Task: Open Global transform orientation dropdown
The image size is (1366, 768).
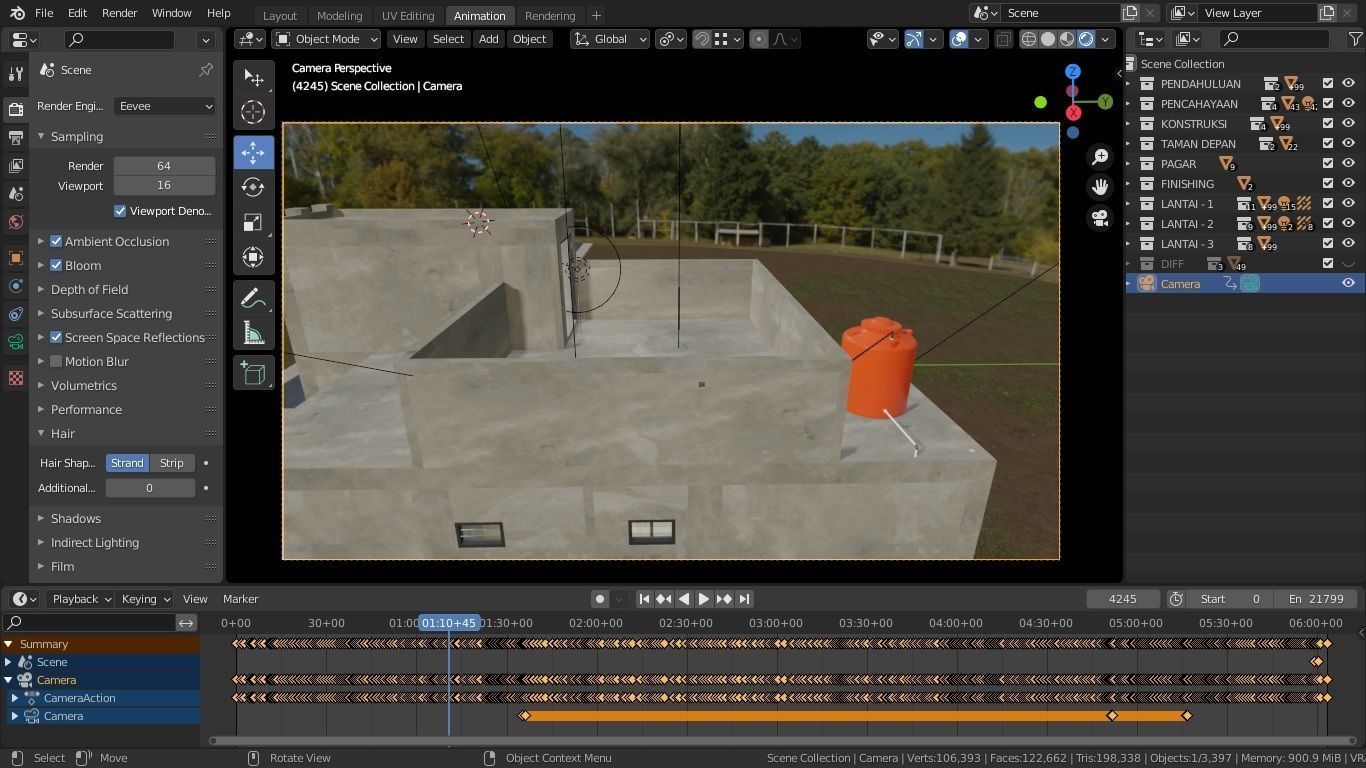Action: click(x=609, y=39)
